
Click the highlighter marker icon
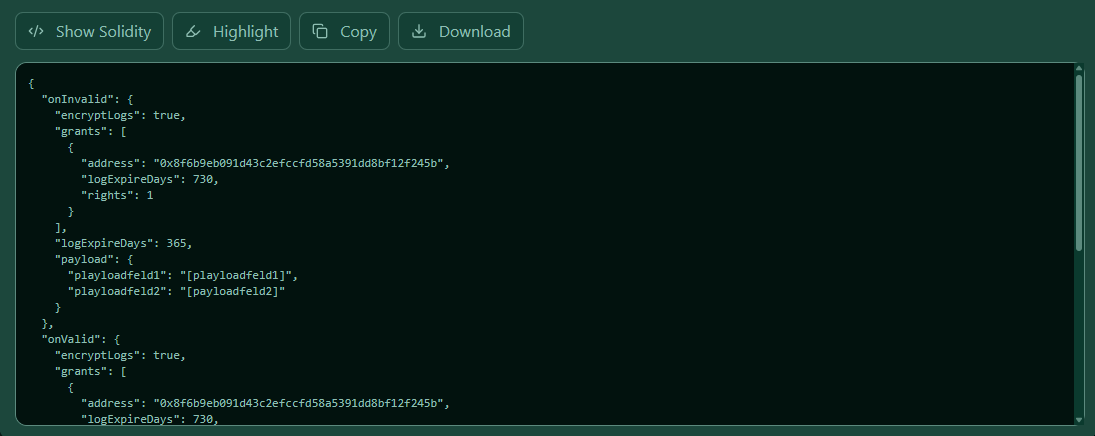coord(193,31)
